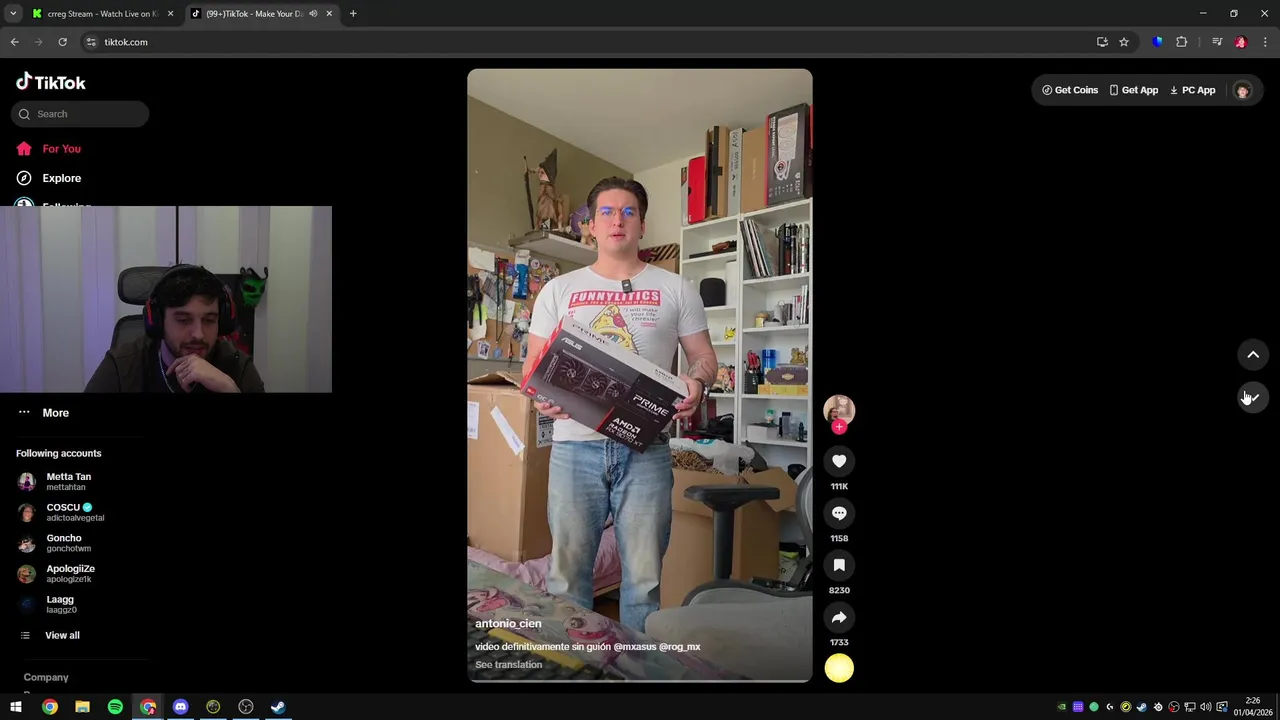This screenshot has width=1280, height=720.
Task: Open the blue shield extension
Action: click(1157, 42)
